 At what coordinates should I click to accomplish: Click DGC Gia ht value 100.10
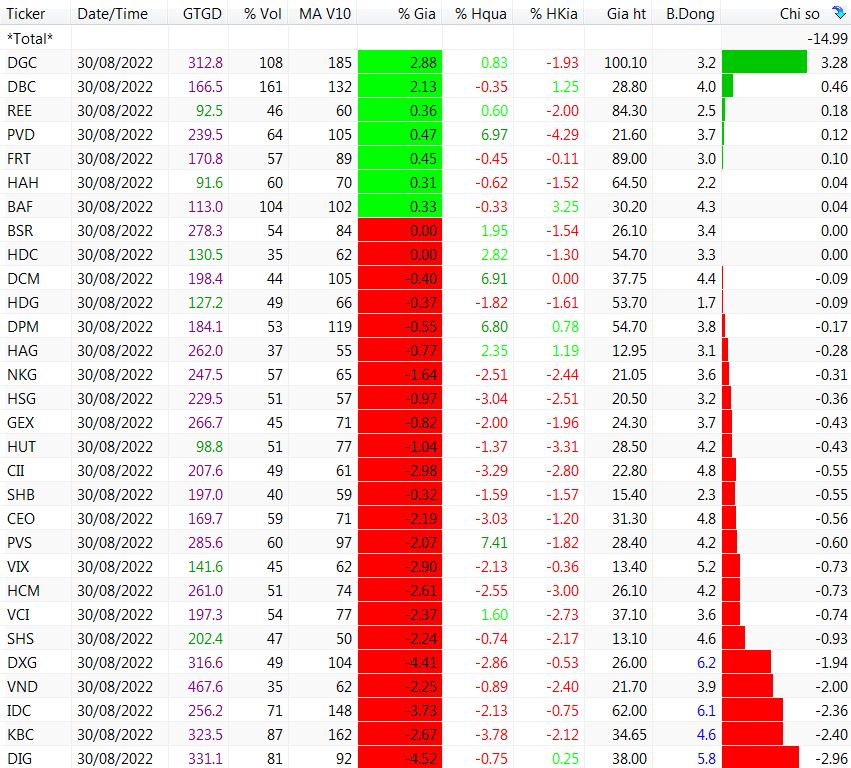pos(625,63)
